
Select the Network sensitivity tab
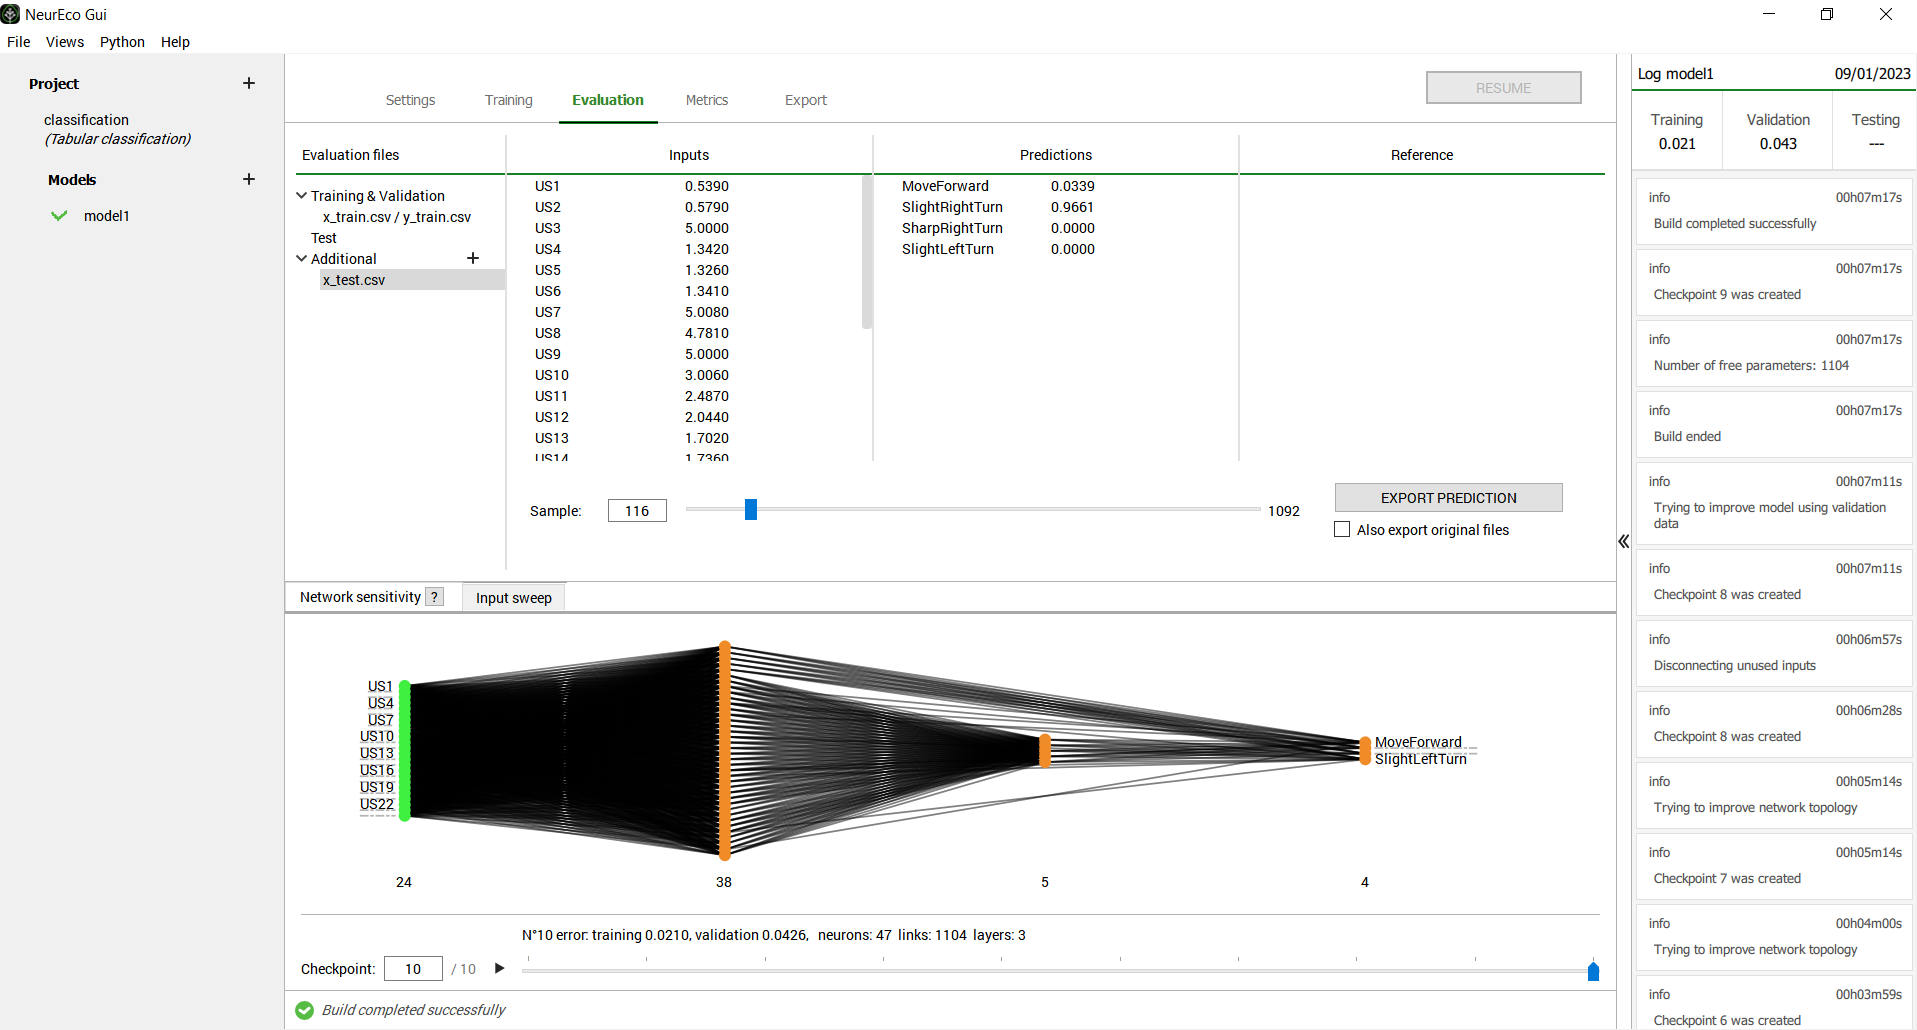coord(360,597)
